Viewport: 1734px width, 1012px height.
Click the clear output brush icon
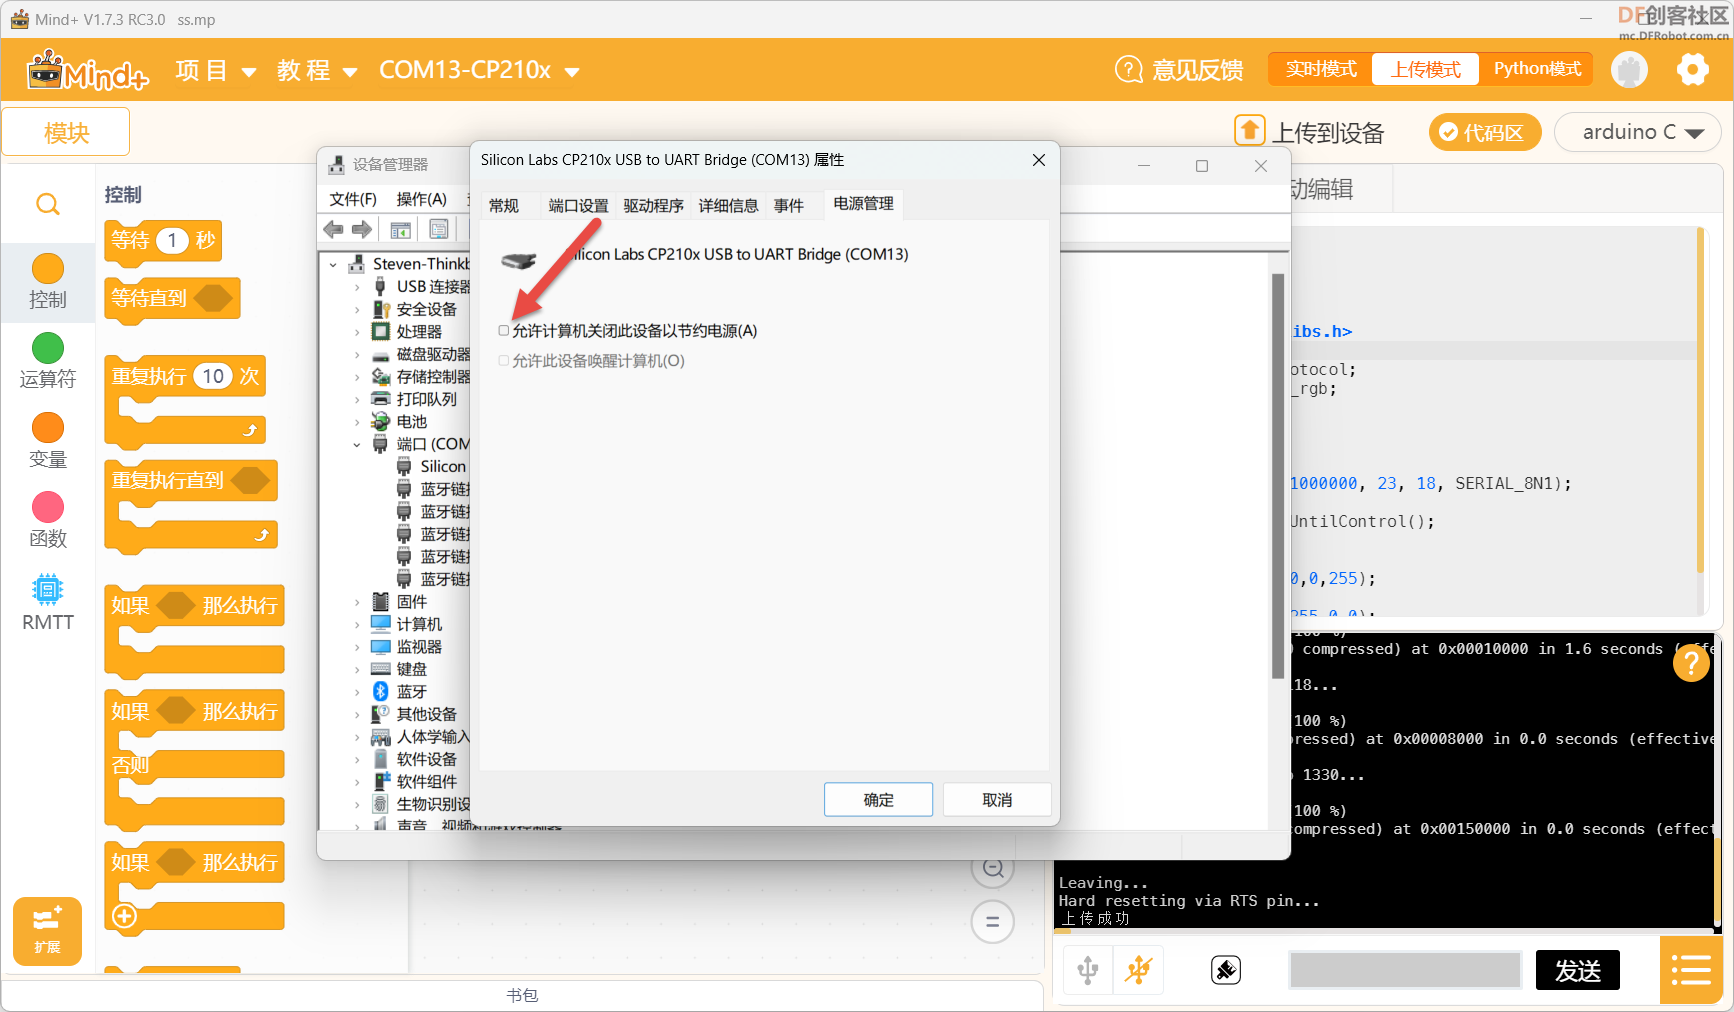point(1226,969)
